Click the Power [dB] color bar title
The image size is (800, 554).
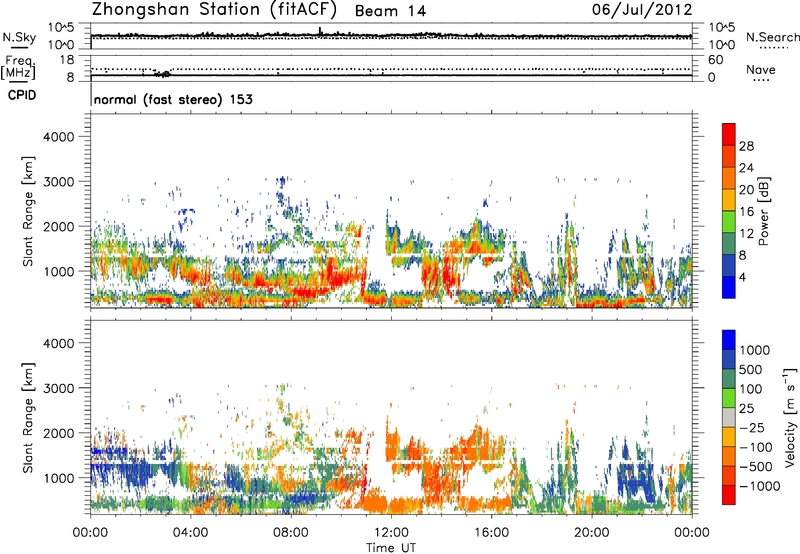[764, 211]
